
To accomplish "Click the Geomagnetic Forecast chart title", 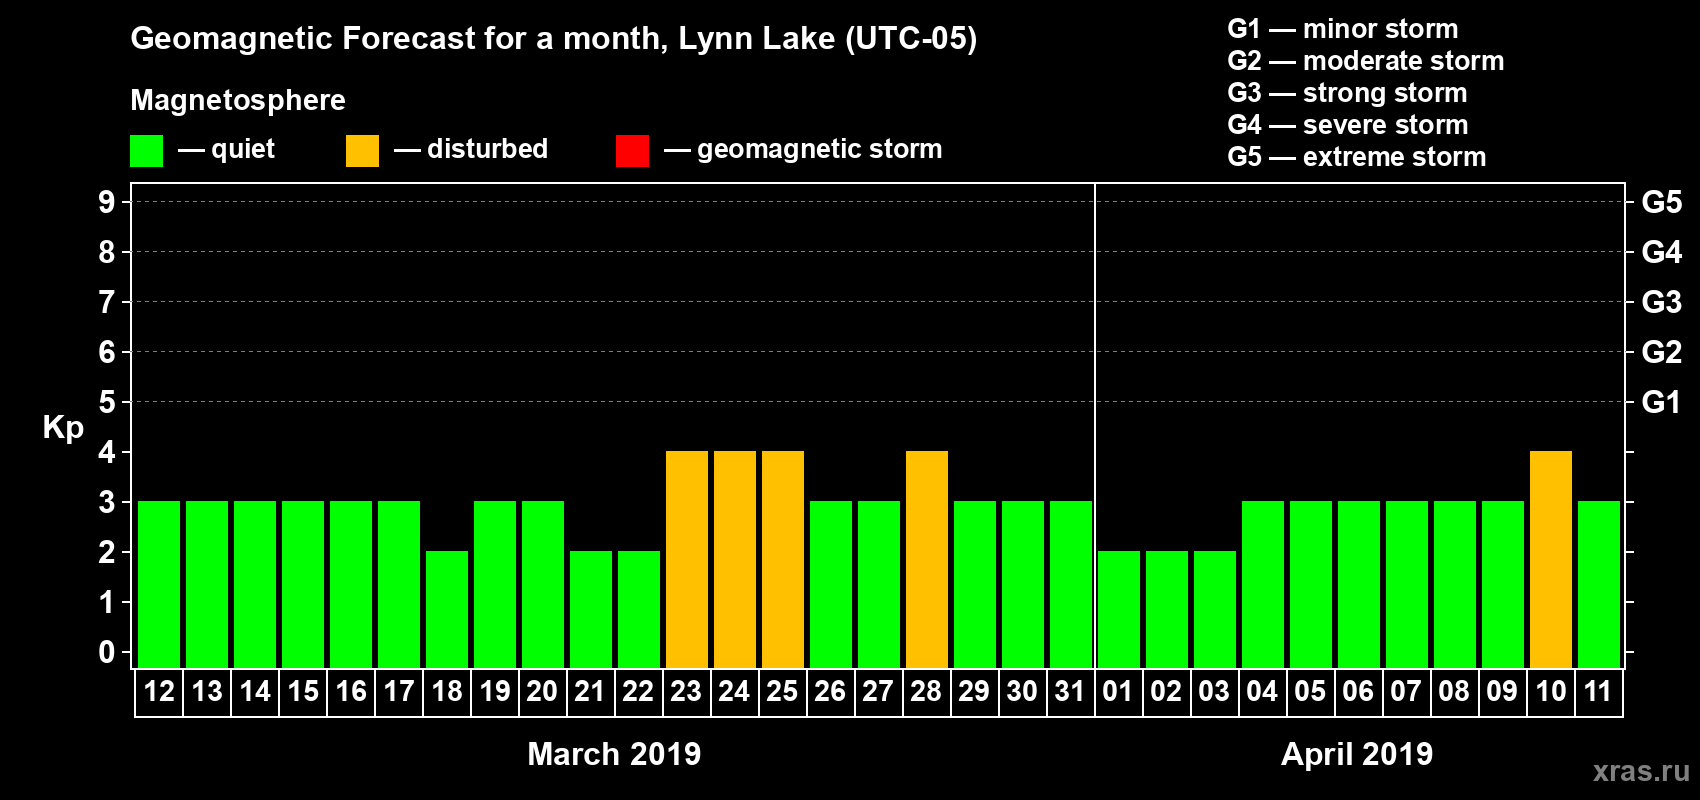I will (x=554, y=39).
